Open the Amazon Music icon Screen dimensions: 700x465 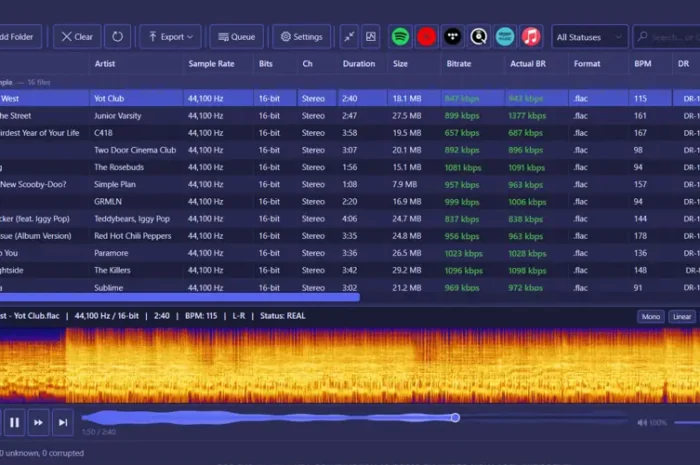coord(505,37)
